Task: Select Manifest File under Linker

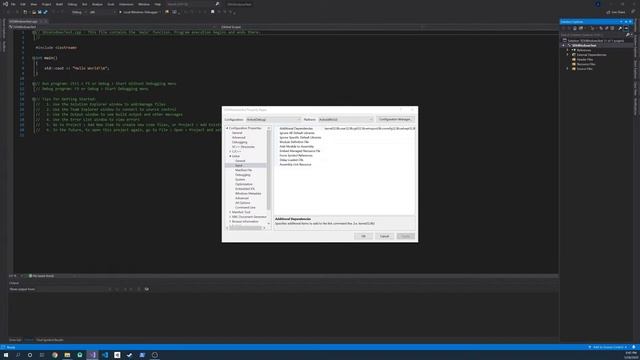Action: pos(244,170)
